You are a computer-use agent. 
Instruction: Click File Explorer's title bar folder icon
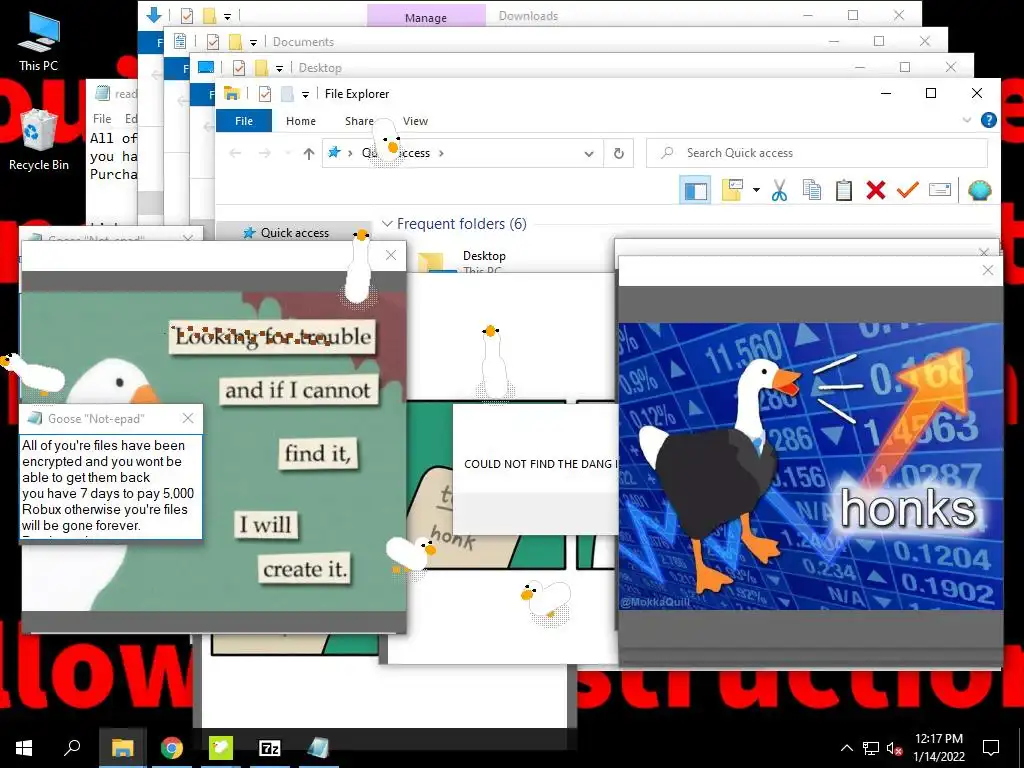click(232, 94)
